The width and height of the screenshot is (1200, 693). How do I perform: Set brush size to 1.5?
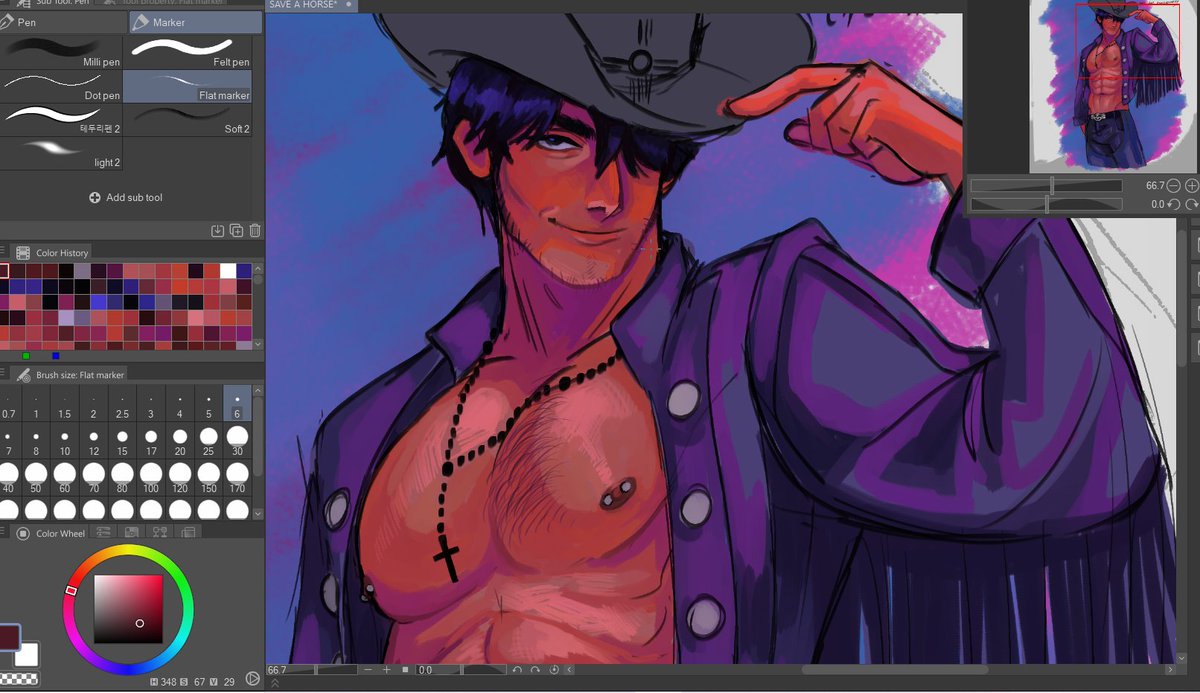[65, 404]
